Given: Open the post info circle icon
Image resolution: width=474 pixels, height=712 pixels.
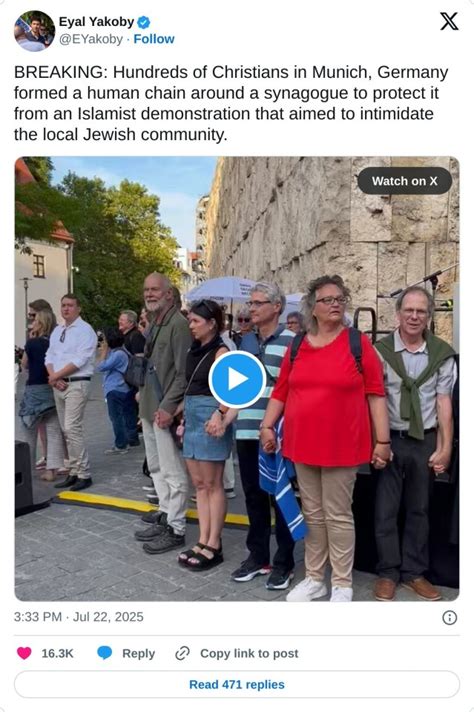Looking at the screenshot, I should 449,618.
